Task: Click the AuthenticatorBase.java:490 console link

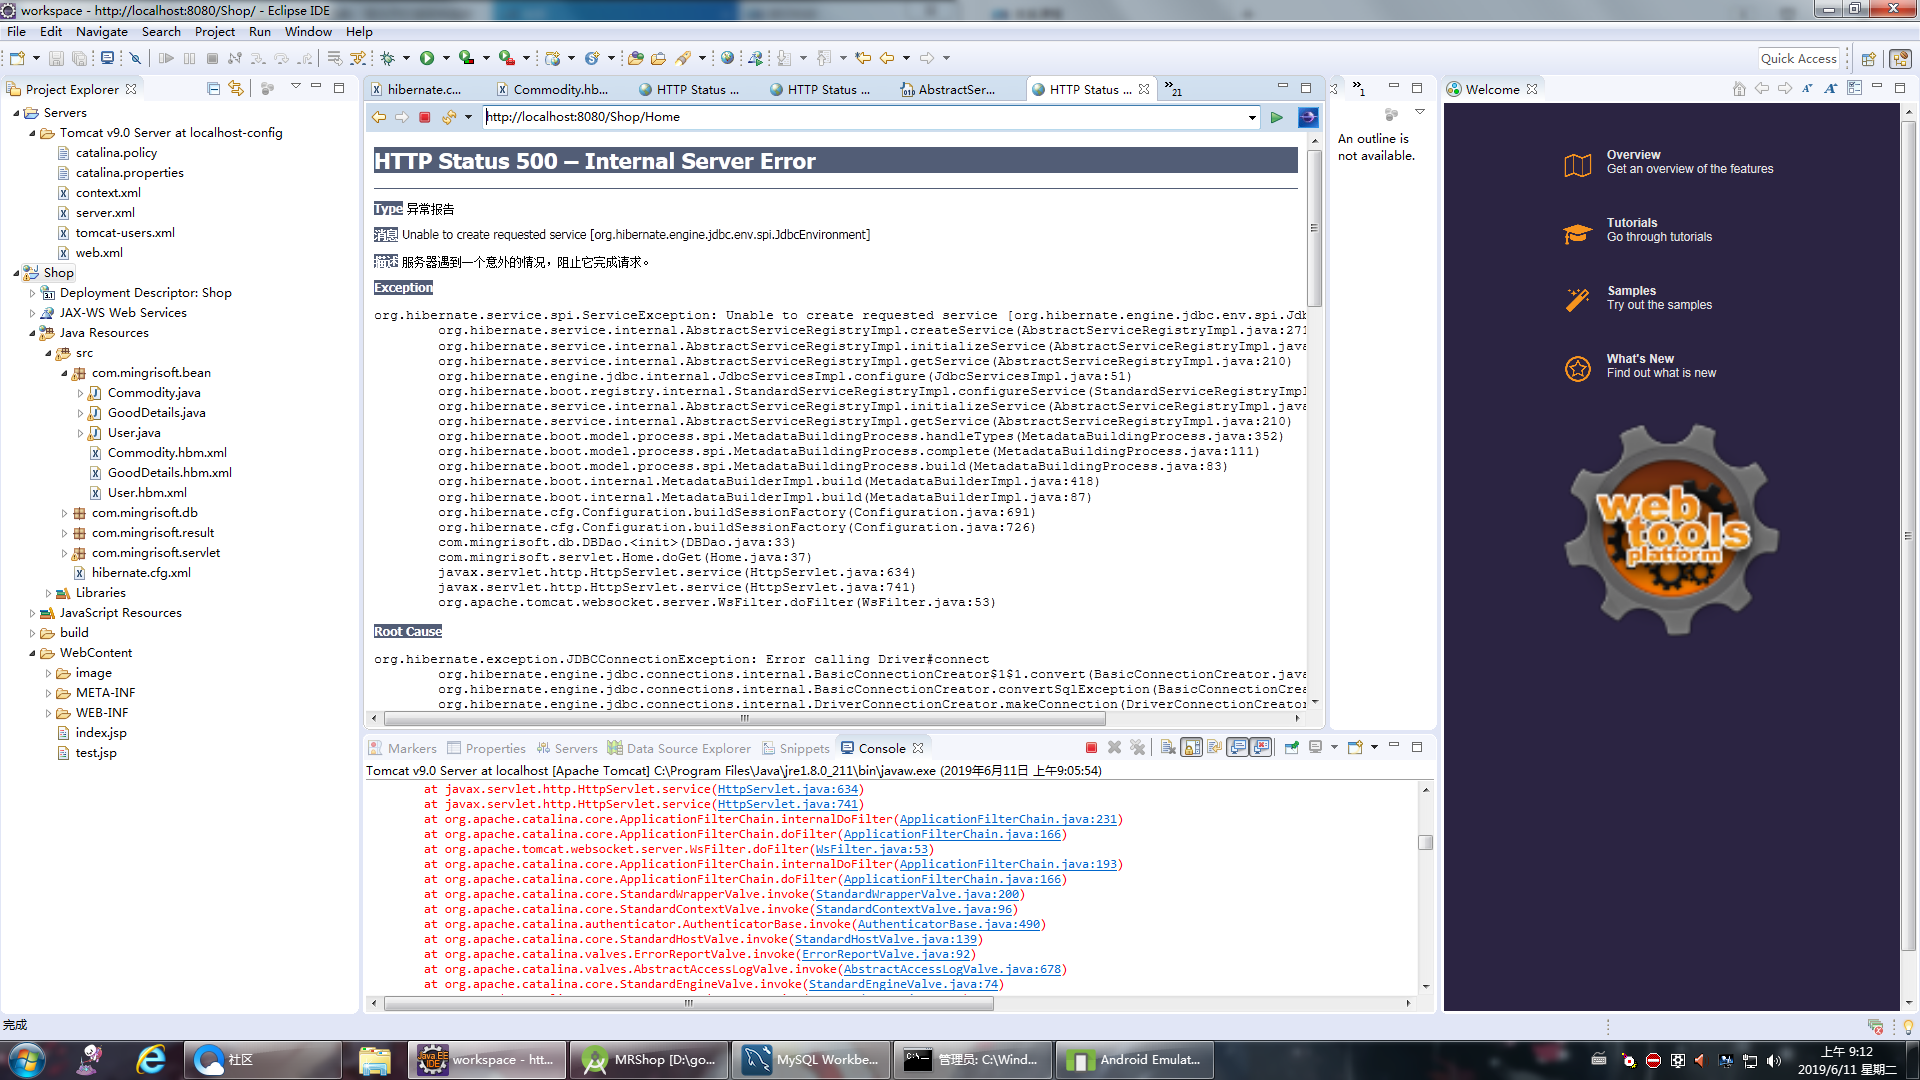Action: 949,924
